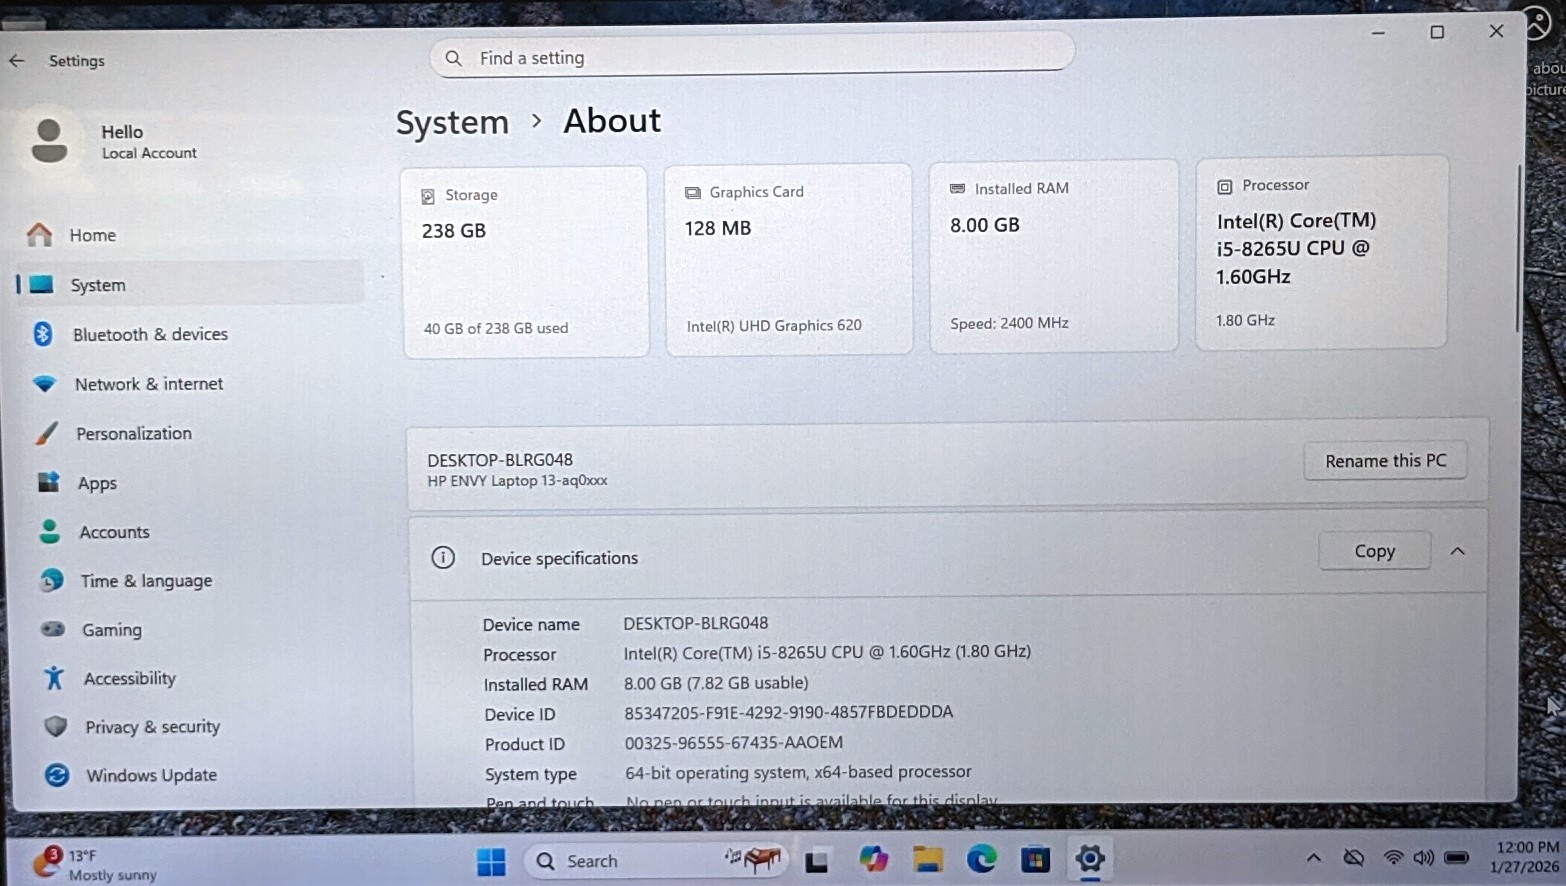Copy the device specifications
This screenshot has height=886, width=1566.
point(1374,551)
